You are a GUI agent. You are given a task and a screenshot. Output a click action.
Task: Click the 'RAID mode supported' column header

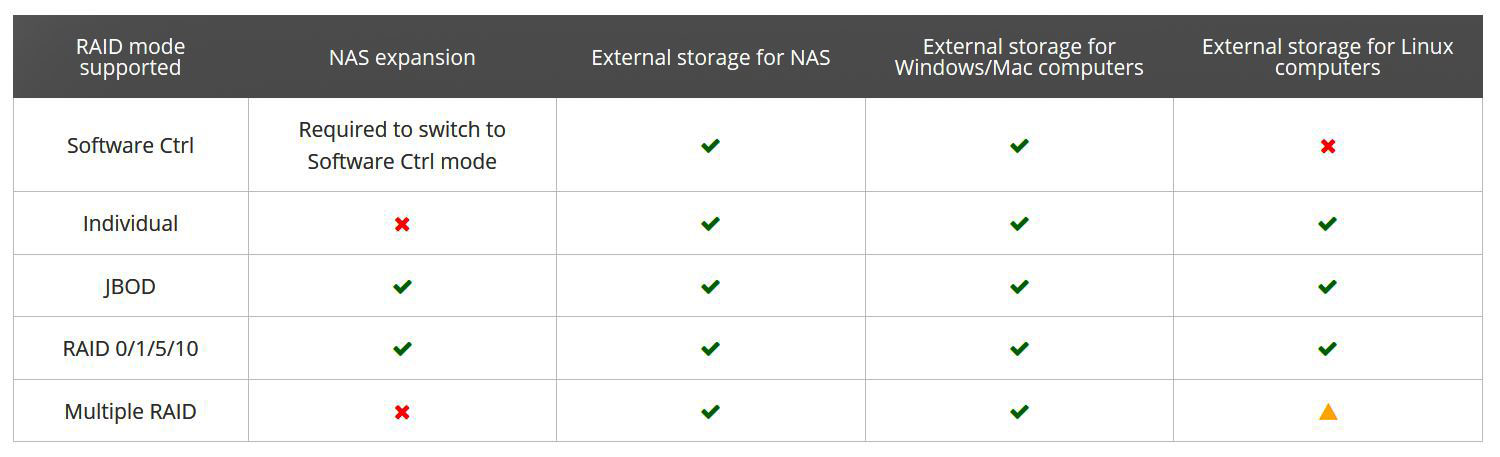tap(131, 57)
